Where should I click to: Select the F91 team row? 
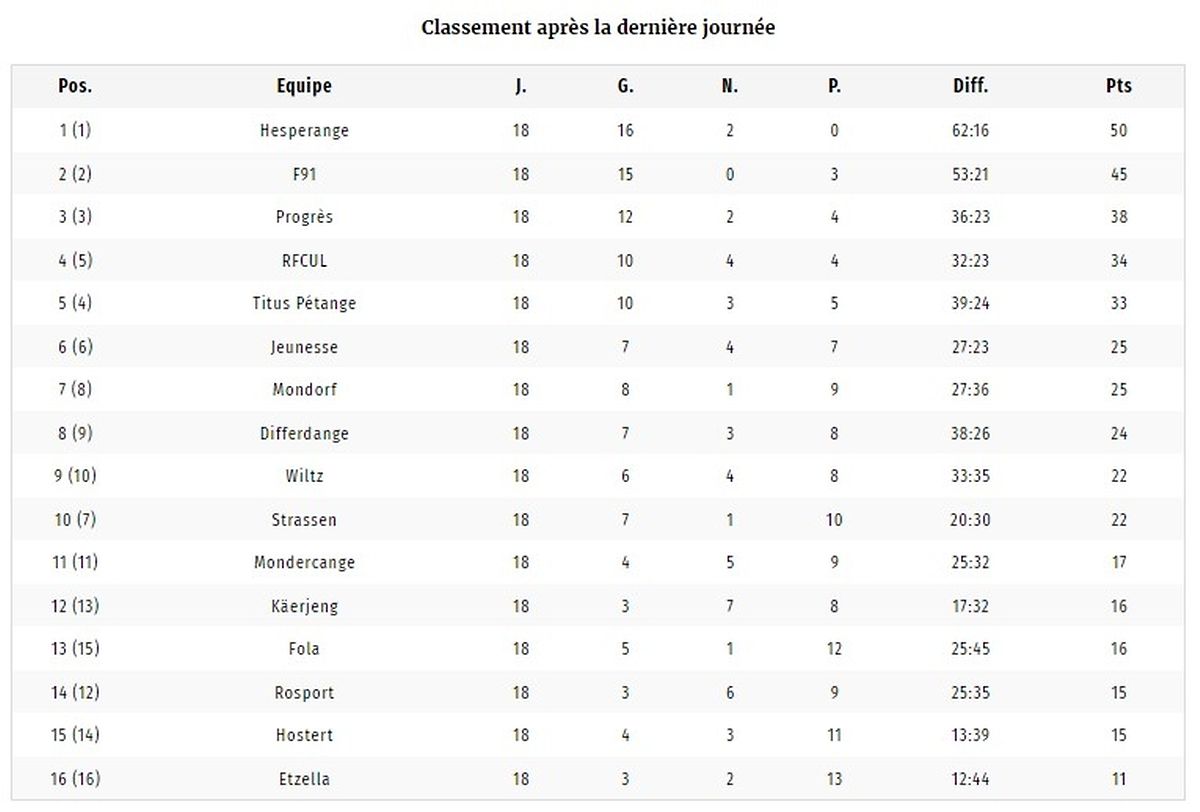coord(598,174)
